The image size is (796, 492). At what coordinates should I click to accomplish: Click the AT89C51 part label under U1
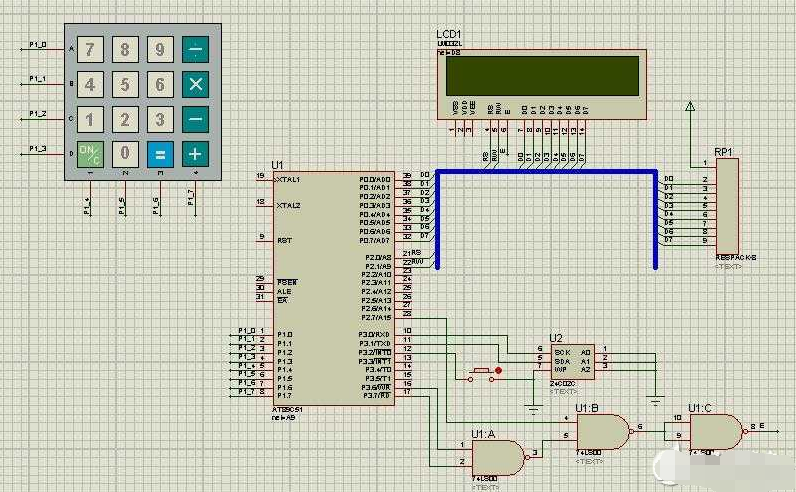pyautogui.click(x=287, y=409)
